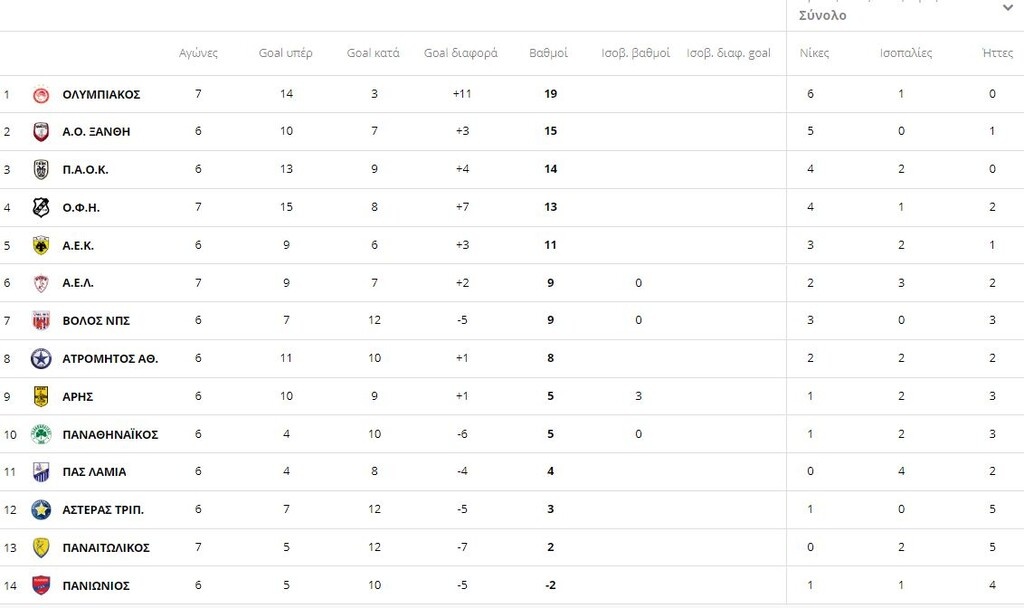Click the O.F.I. team badge icon

pyautogui.click(x=41, y=208)
